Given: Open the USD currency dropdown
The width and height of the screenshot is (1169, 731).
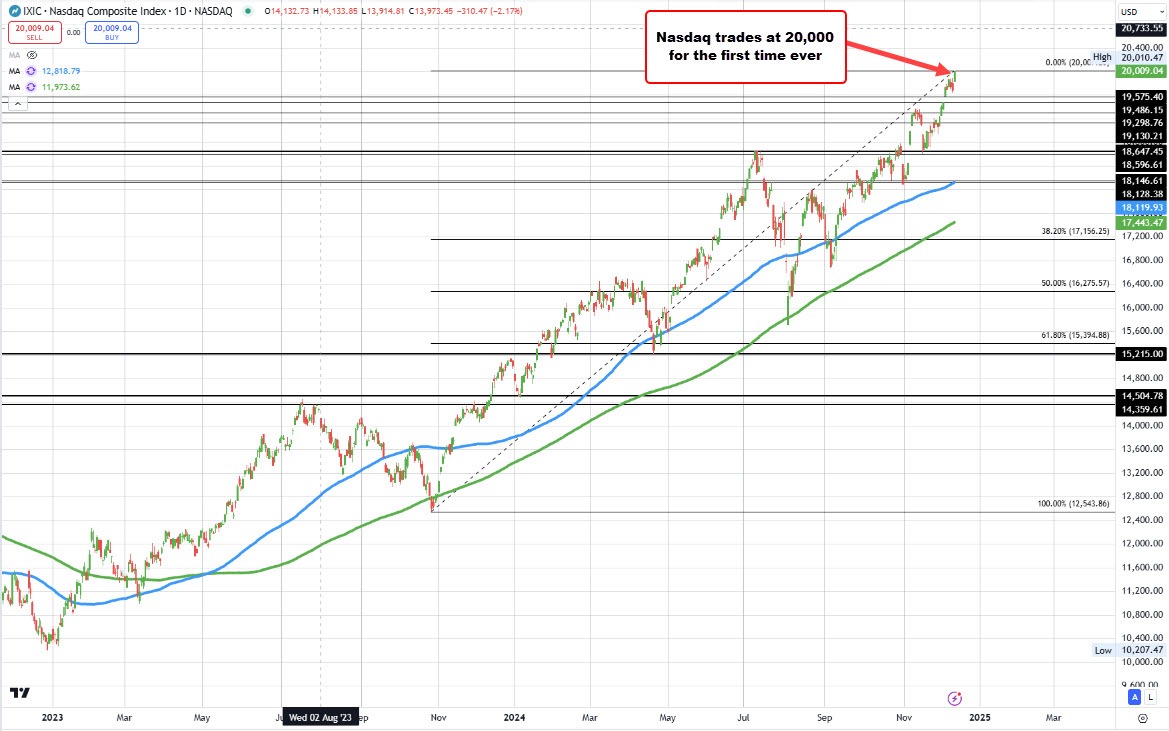Looking at the screenshot, I should [x=1142, y=12].
